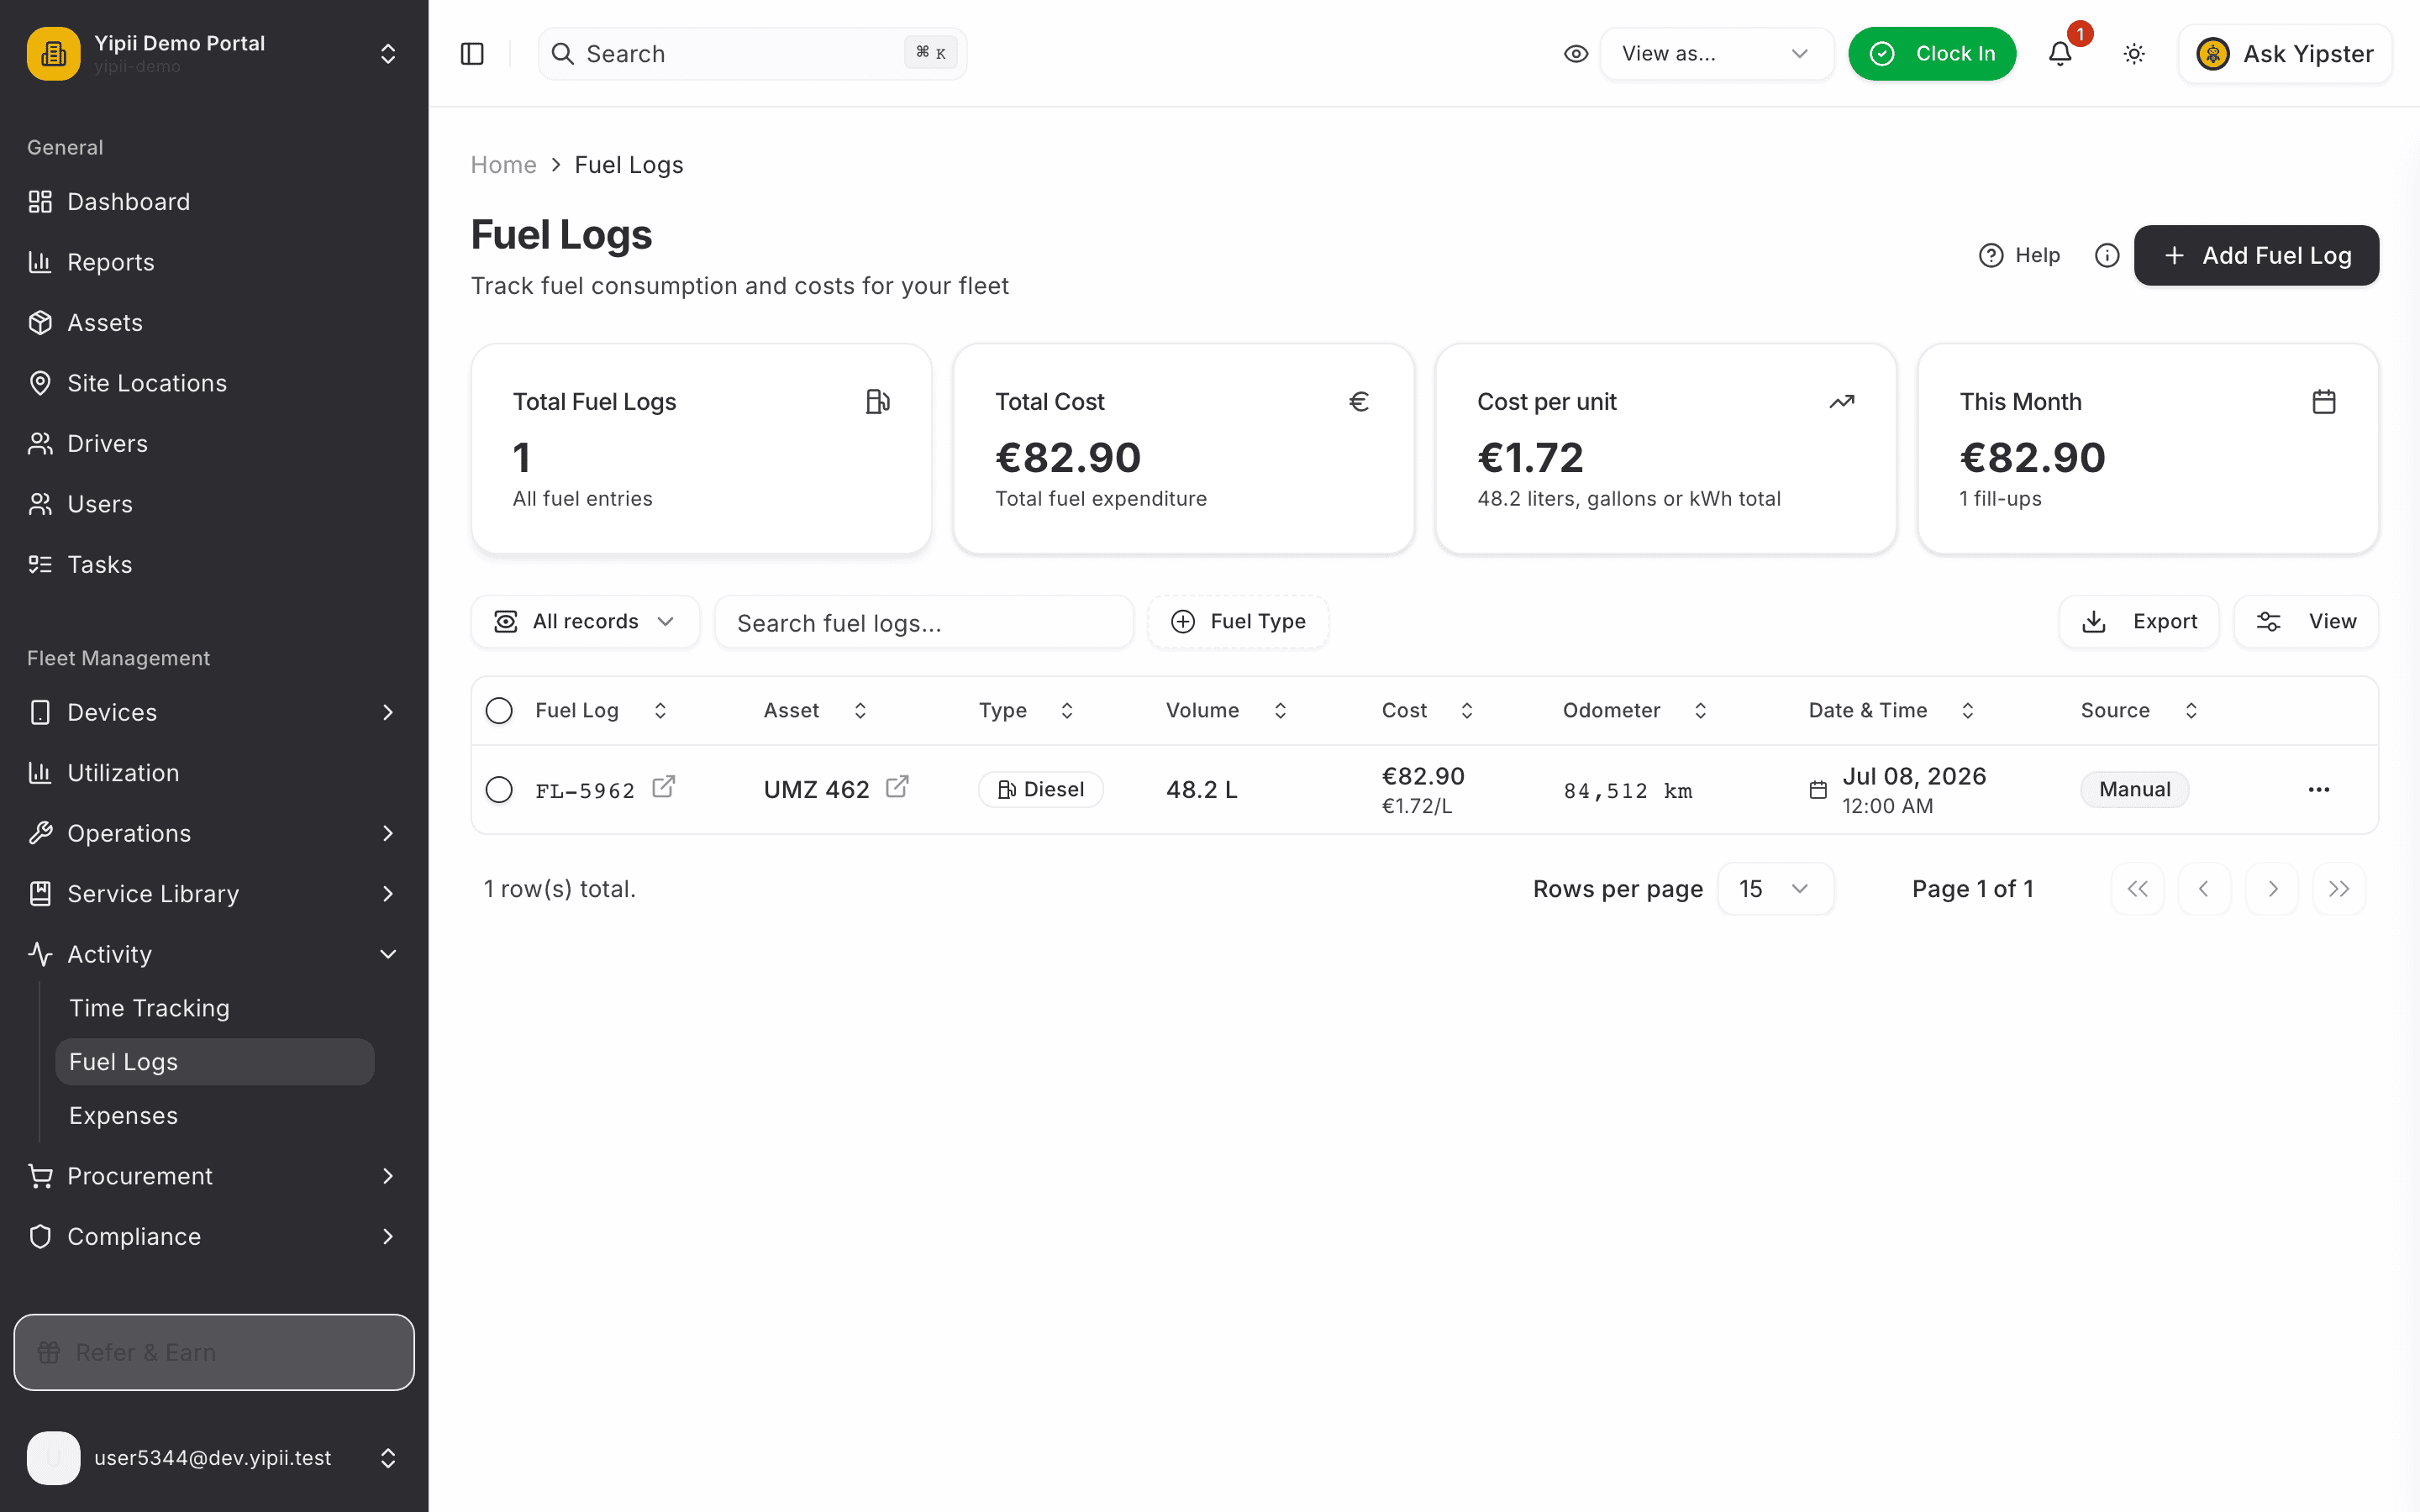Viewport: 2420px width, 1512px height.
Task: Open FL-5962 external link icon
Action: point(663,787)
